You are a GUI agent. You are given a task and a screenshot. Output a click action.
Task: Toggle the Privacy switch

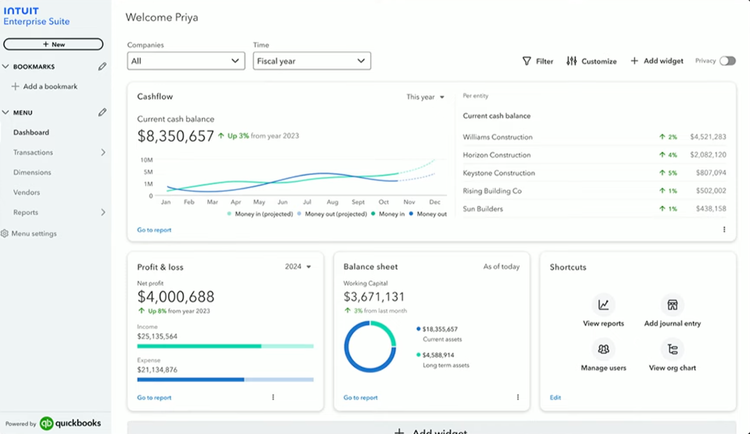coord(728,61)
